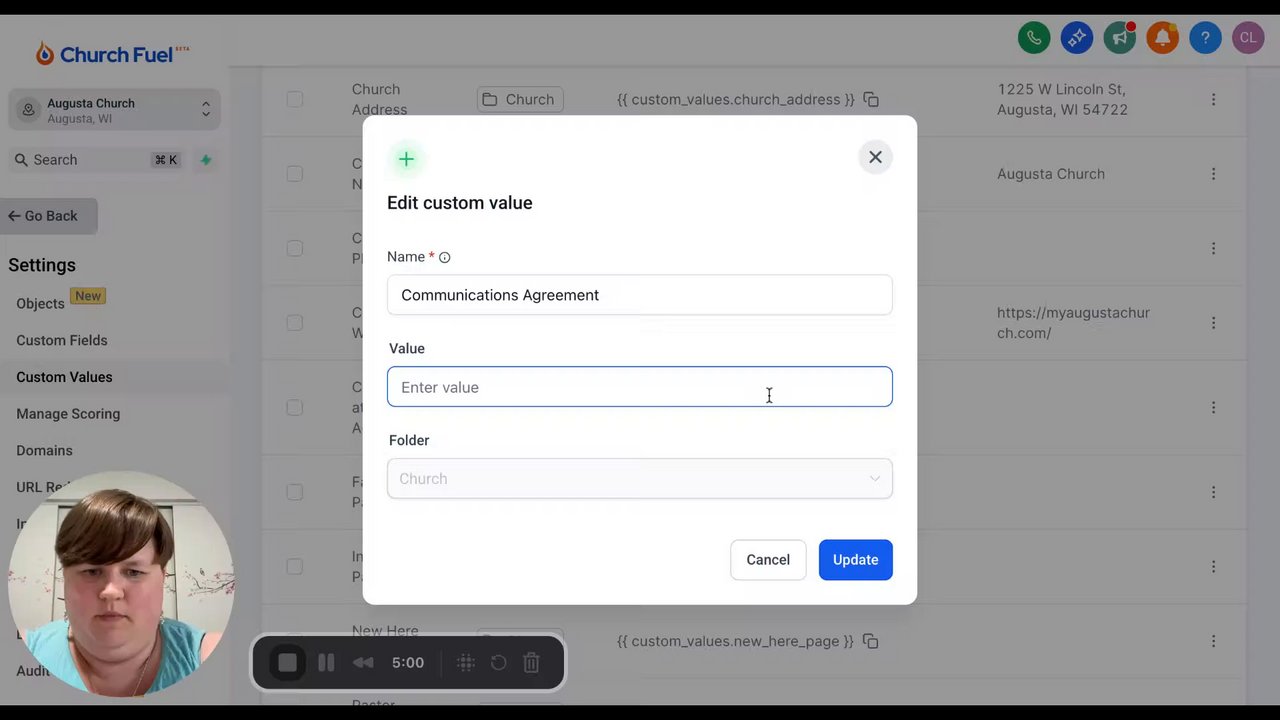
Task: Open three-dot menu for Augusta Church row
Action: 1213,174
